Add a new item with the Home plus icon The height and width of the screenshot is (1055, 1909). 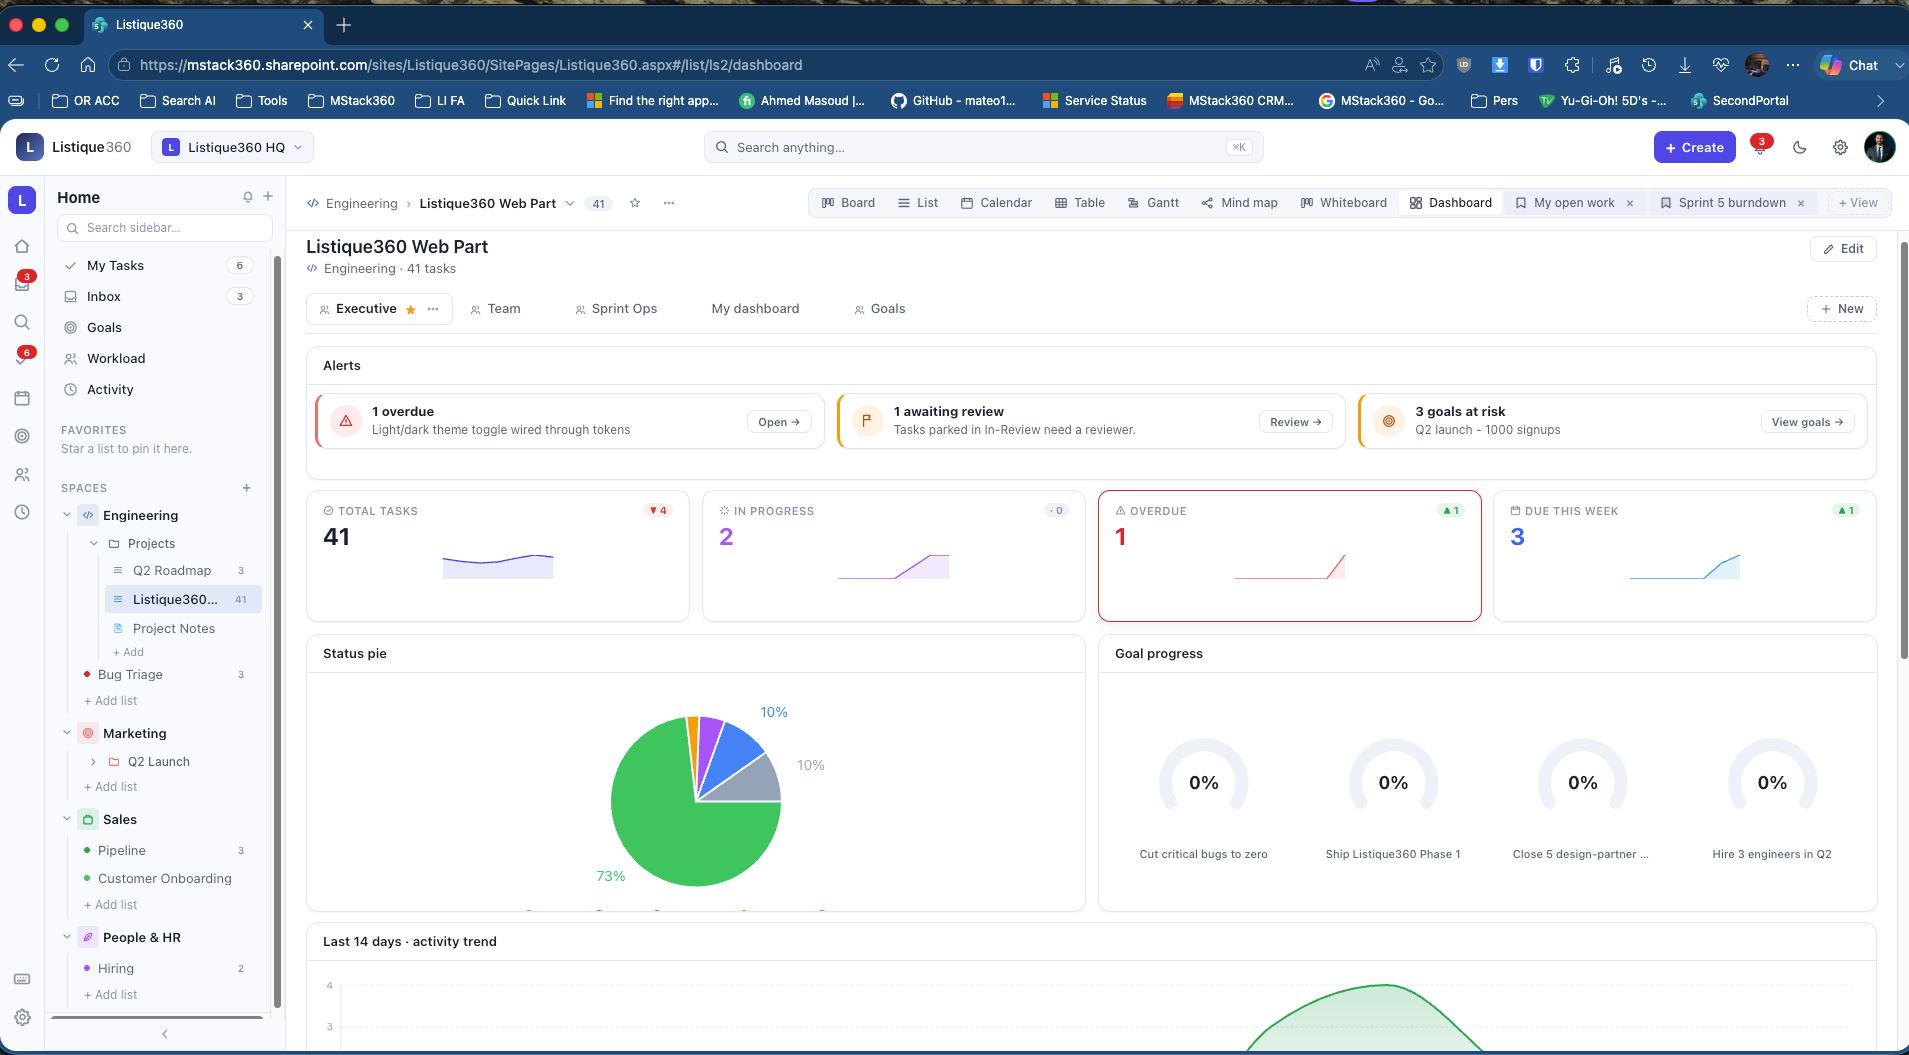[268, 197]
